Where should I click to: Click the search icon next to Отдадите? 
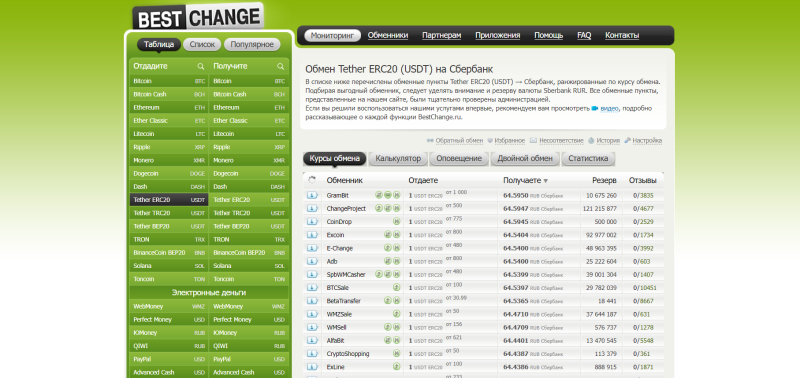click(x=201, y=66)
